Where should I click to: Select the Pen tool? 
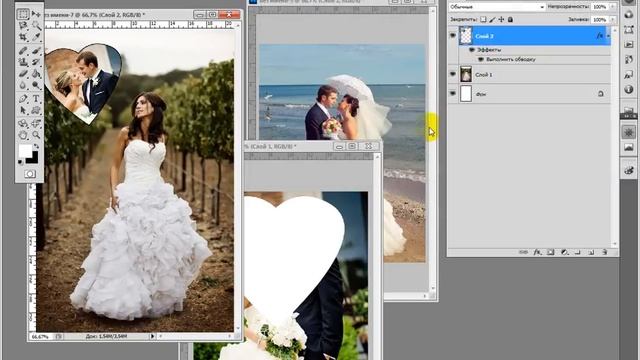23,98
